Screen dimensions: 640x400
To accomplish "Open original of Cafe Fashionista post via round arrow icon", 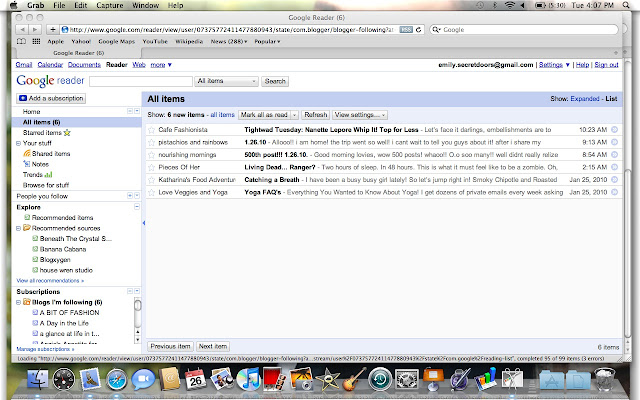I will (x=614, y=130).
